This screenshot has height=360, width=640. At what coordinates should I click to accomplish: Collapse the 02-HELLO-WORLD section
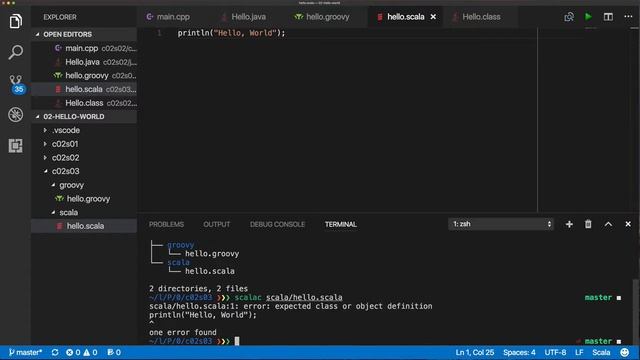pyautogui.click(x=84, y=116)
